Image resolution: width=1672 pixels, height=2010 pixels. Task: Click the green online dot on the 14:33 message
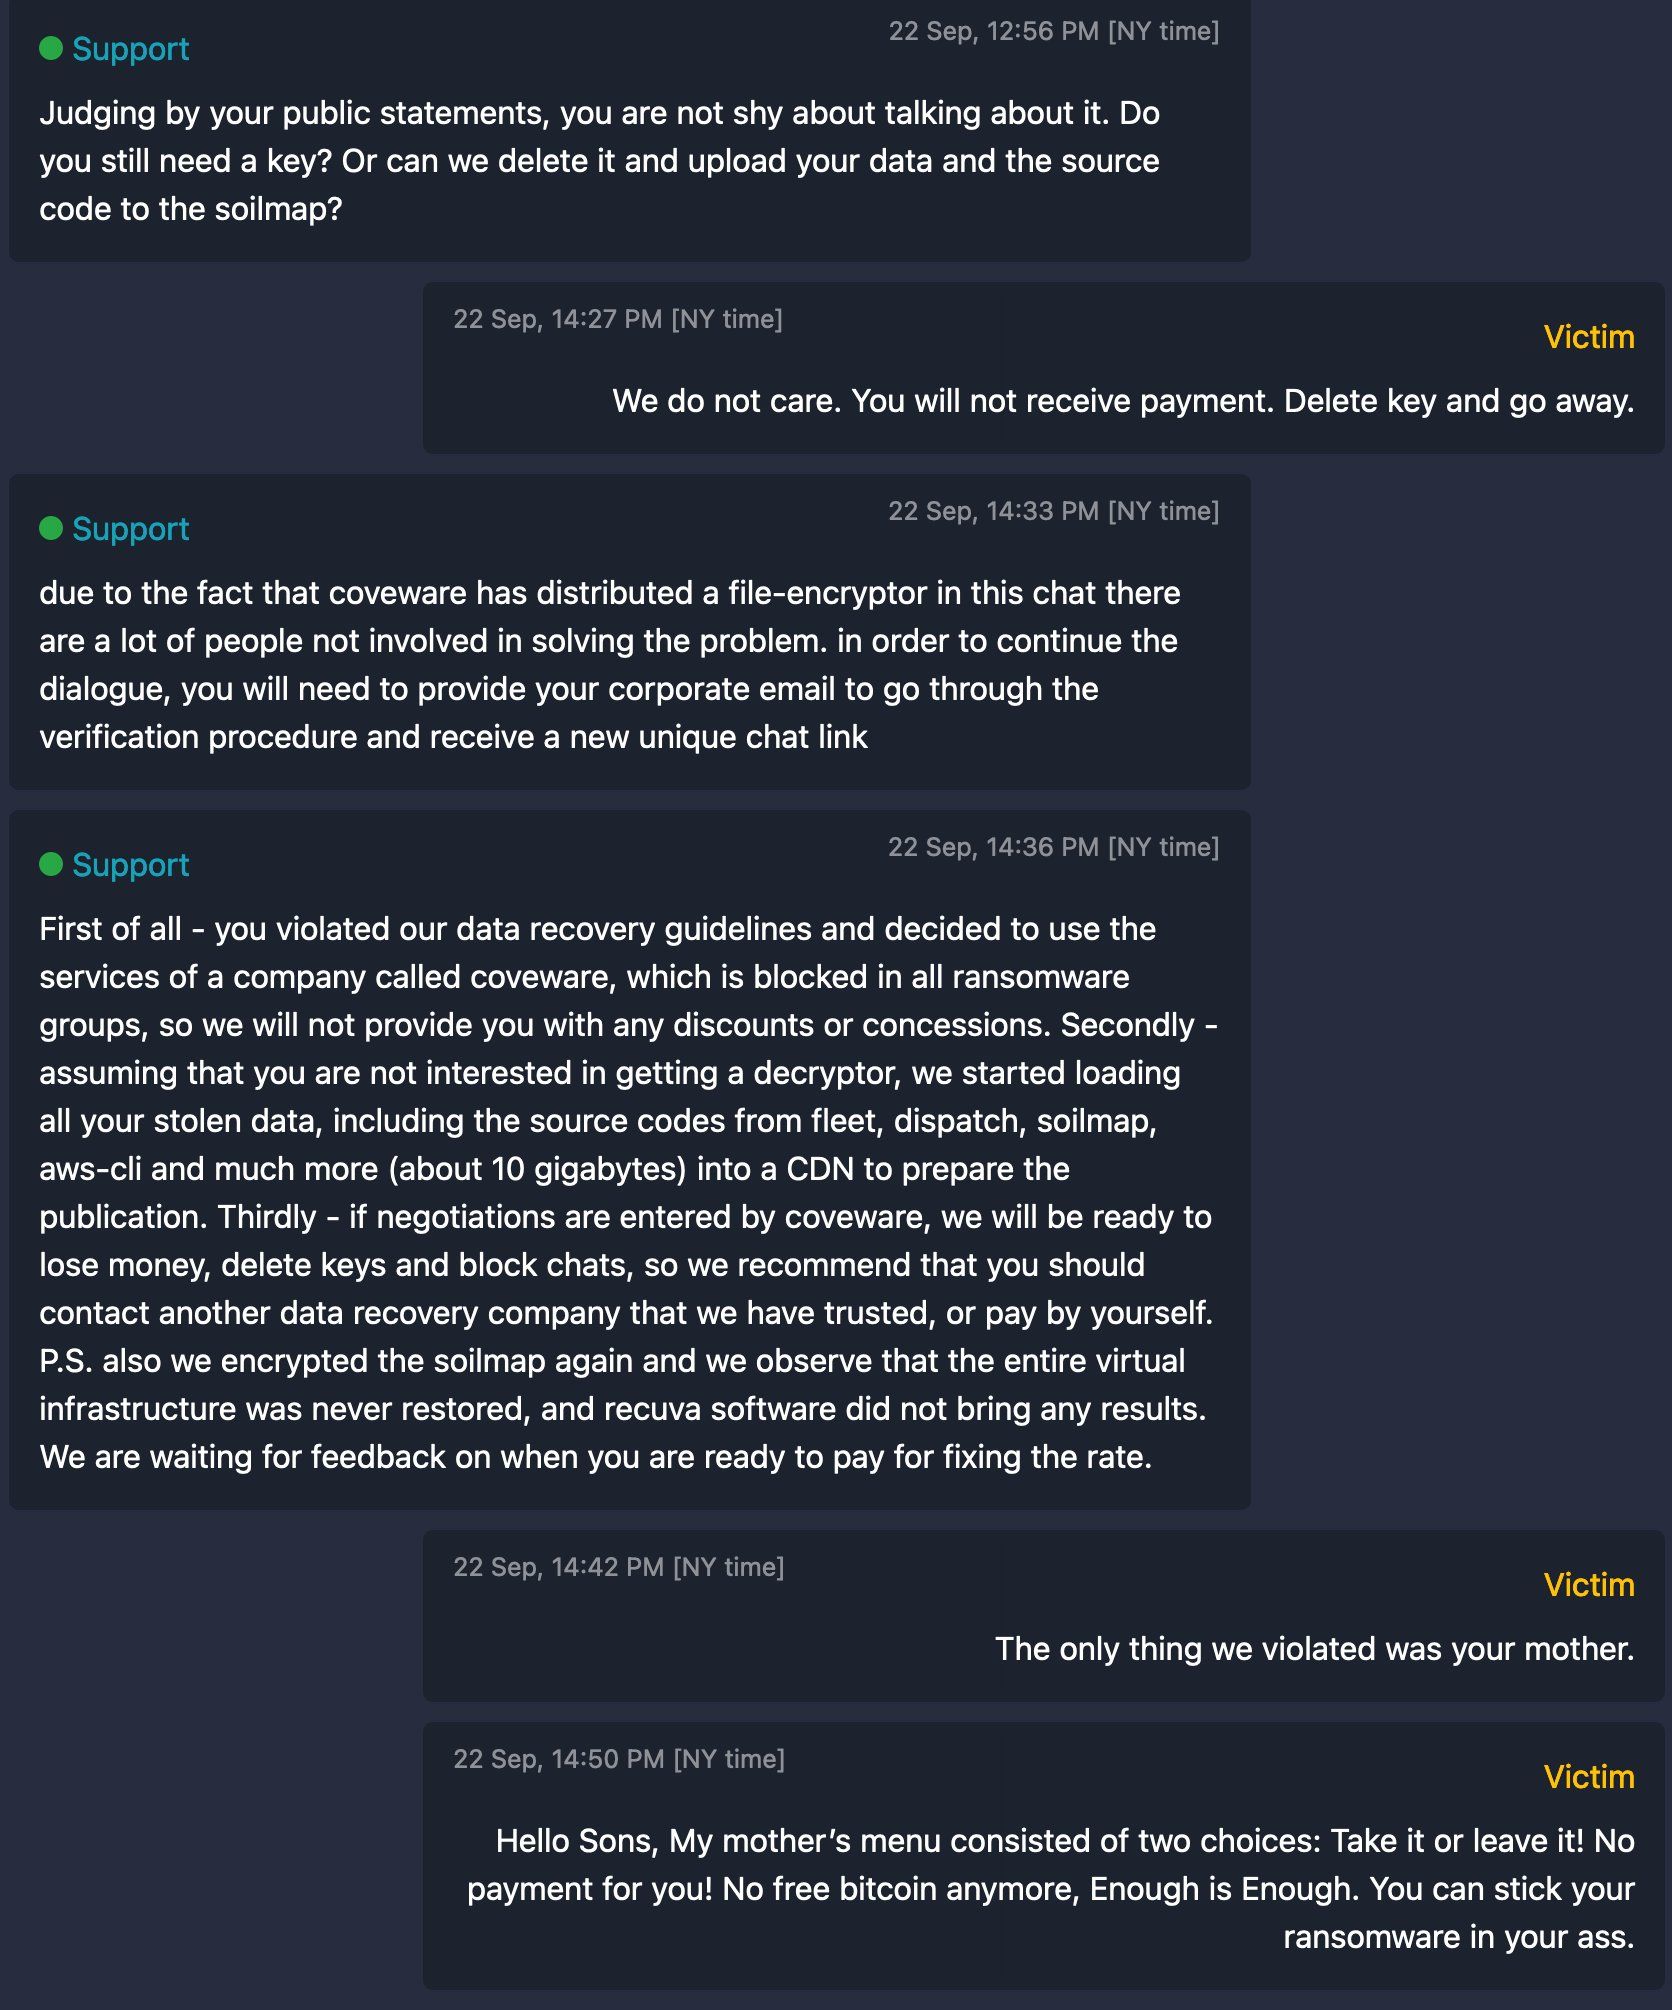click(x=51, y=528)
